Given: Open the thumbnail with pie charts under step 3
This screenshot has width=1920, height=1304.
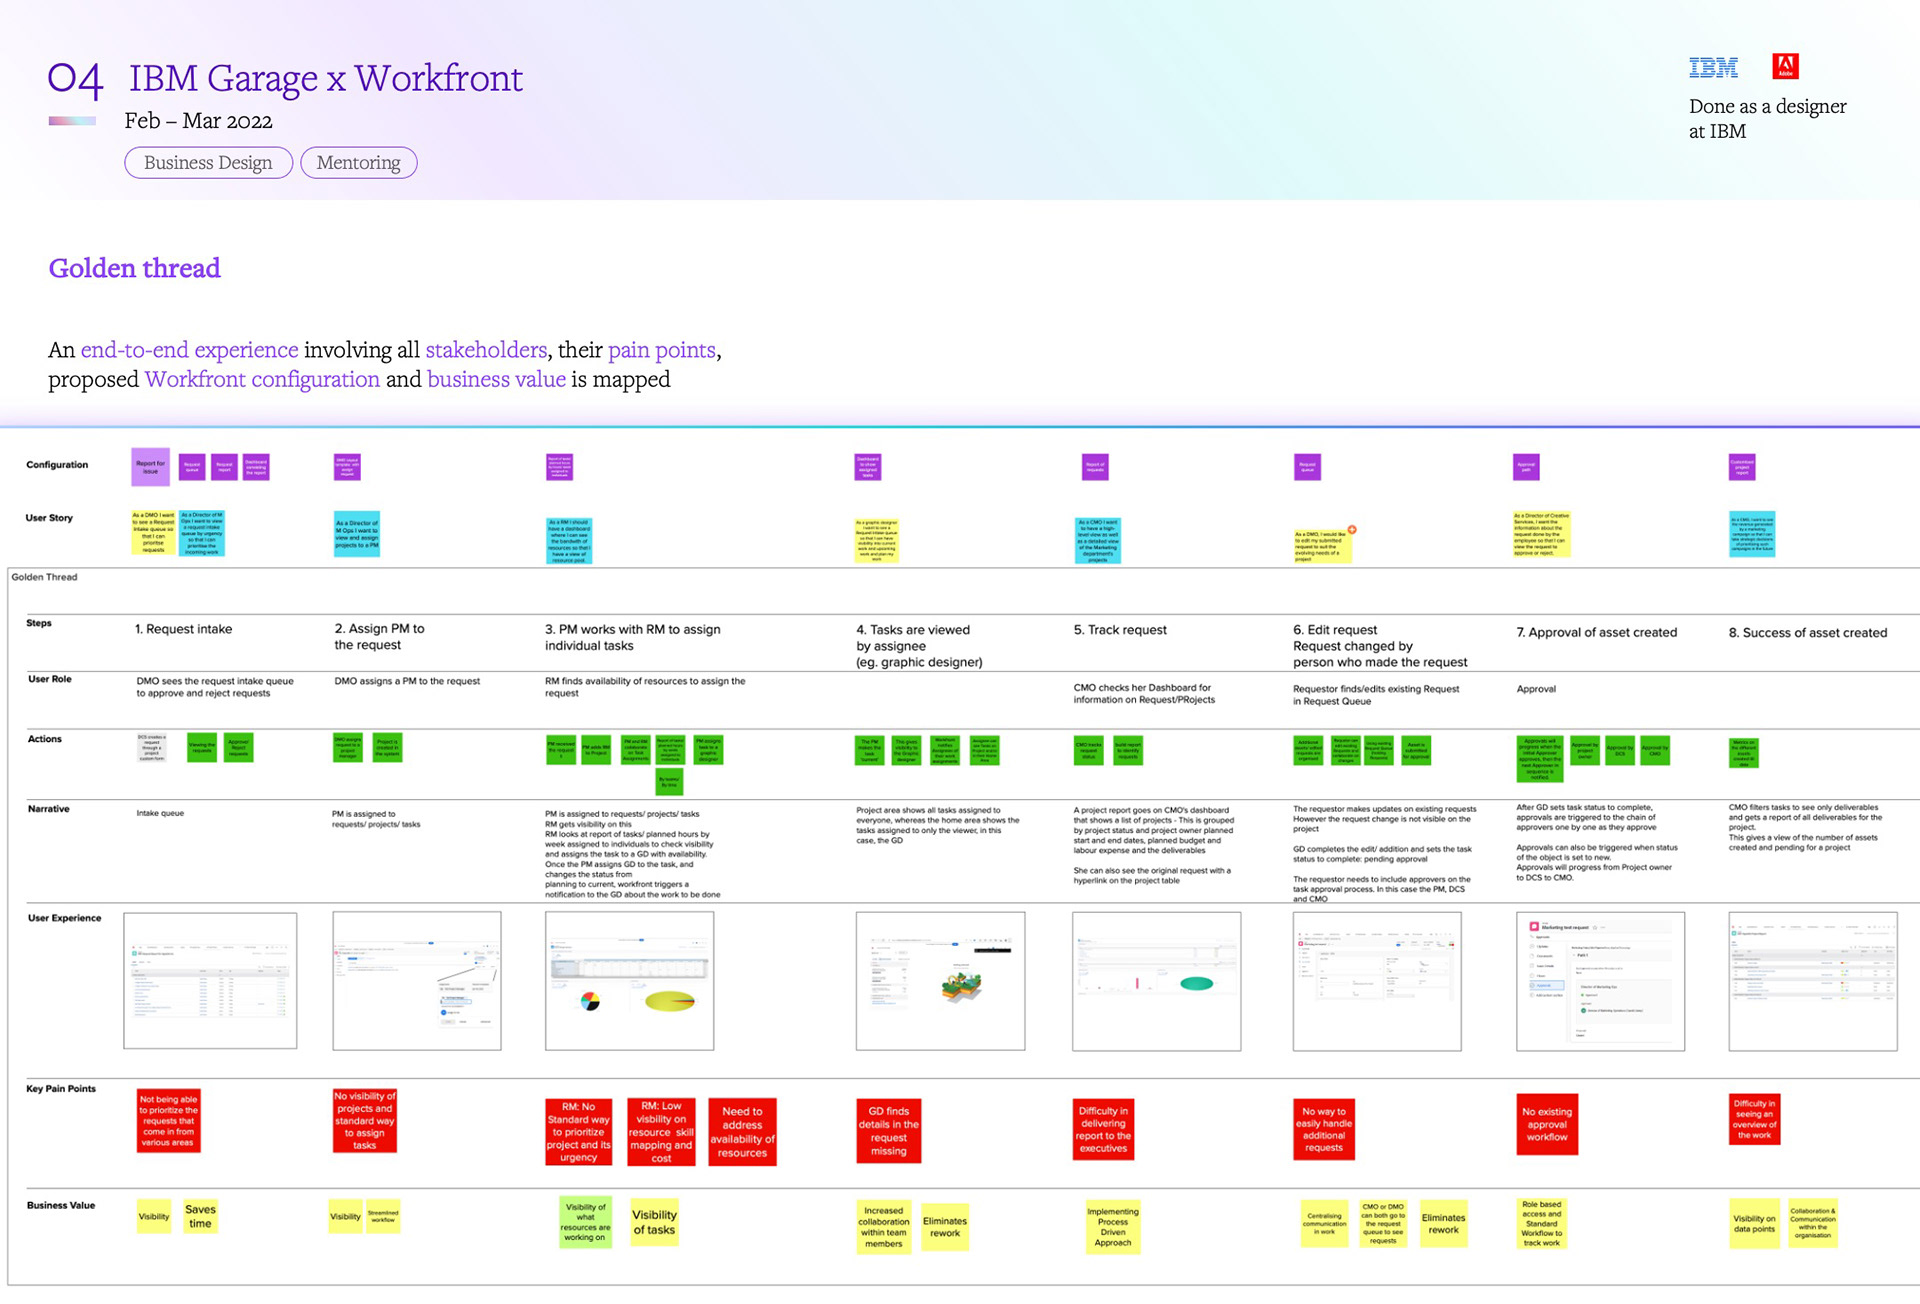Looking at the screenshot, I should pos(629,980).
